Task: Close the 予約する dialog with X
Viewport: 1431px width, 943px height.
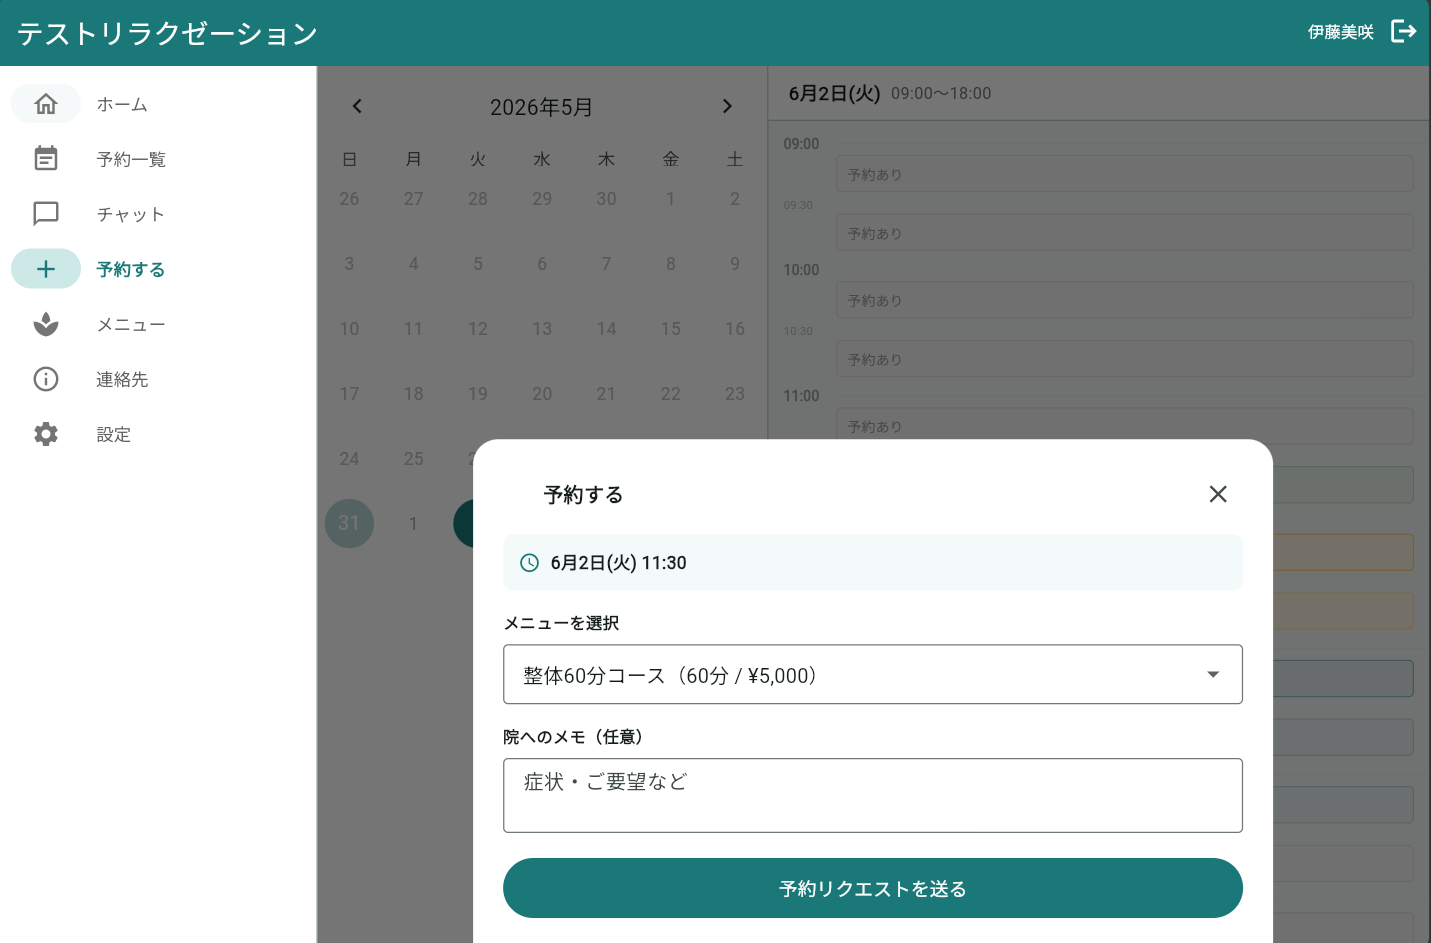Action: coord(1218,494)
